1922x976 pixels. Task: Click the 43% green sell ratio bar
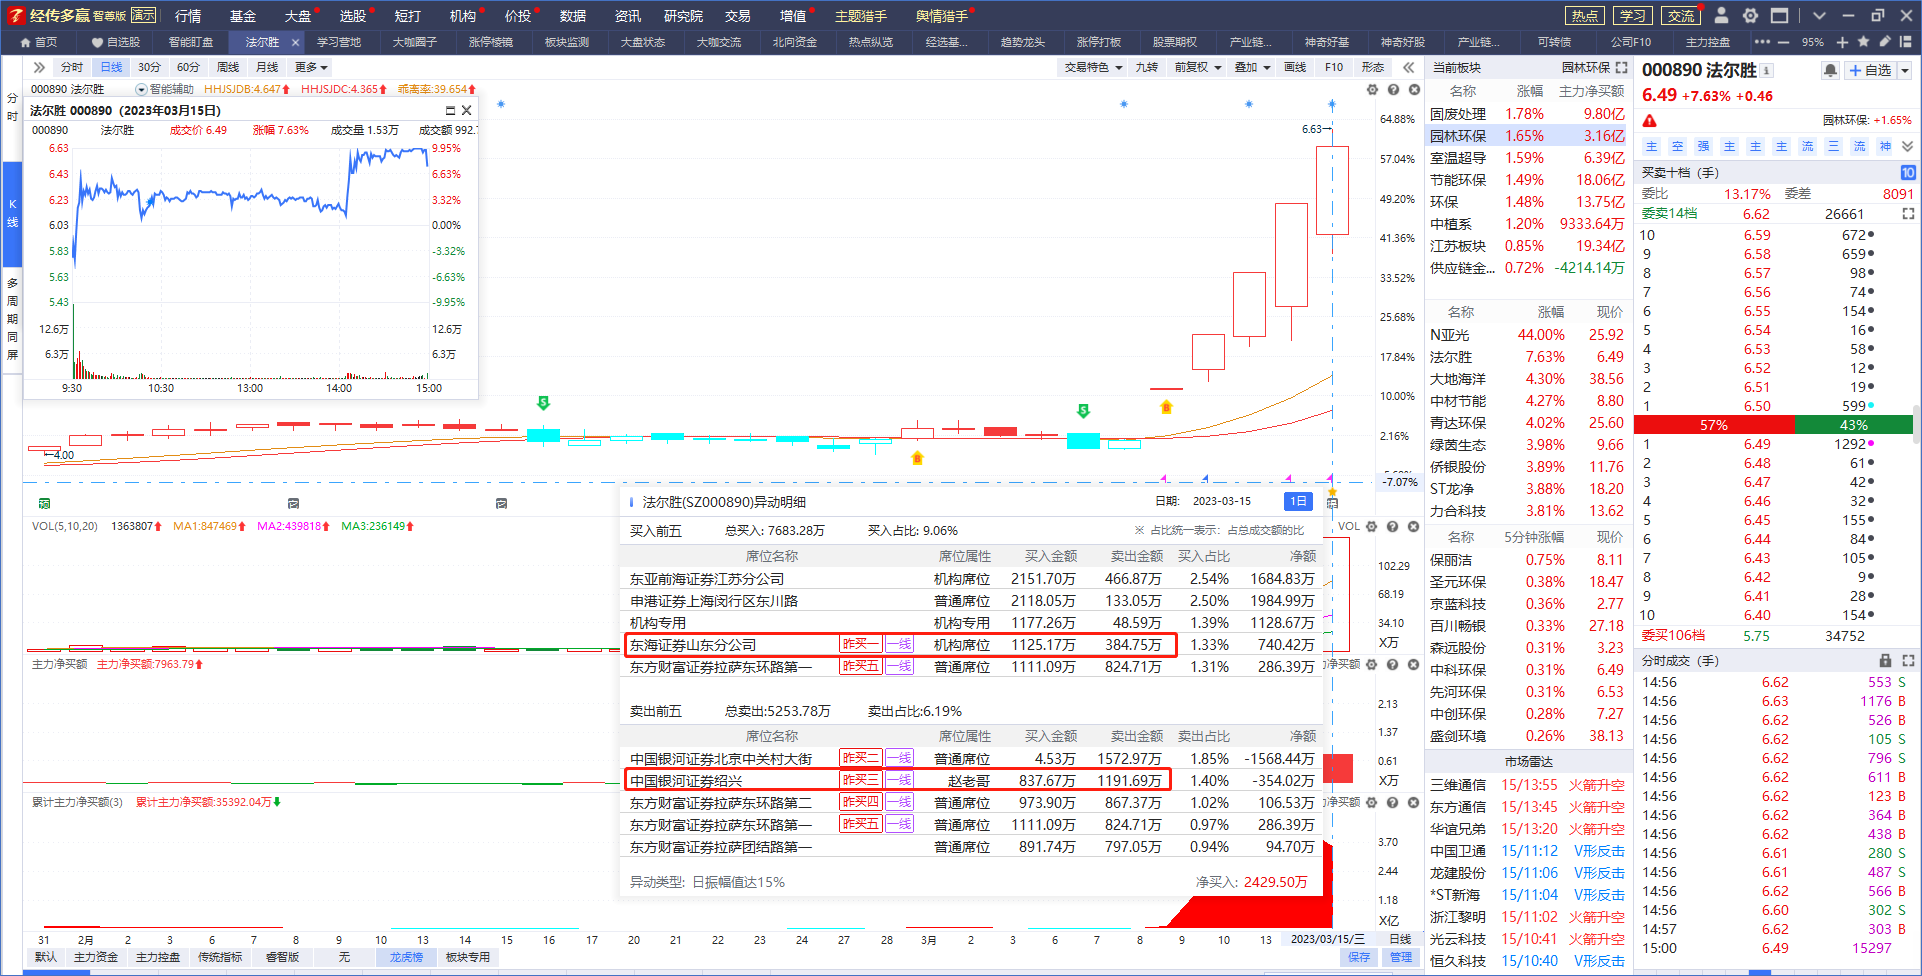click(x=1854, y=425)
